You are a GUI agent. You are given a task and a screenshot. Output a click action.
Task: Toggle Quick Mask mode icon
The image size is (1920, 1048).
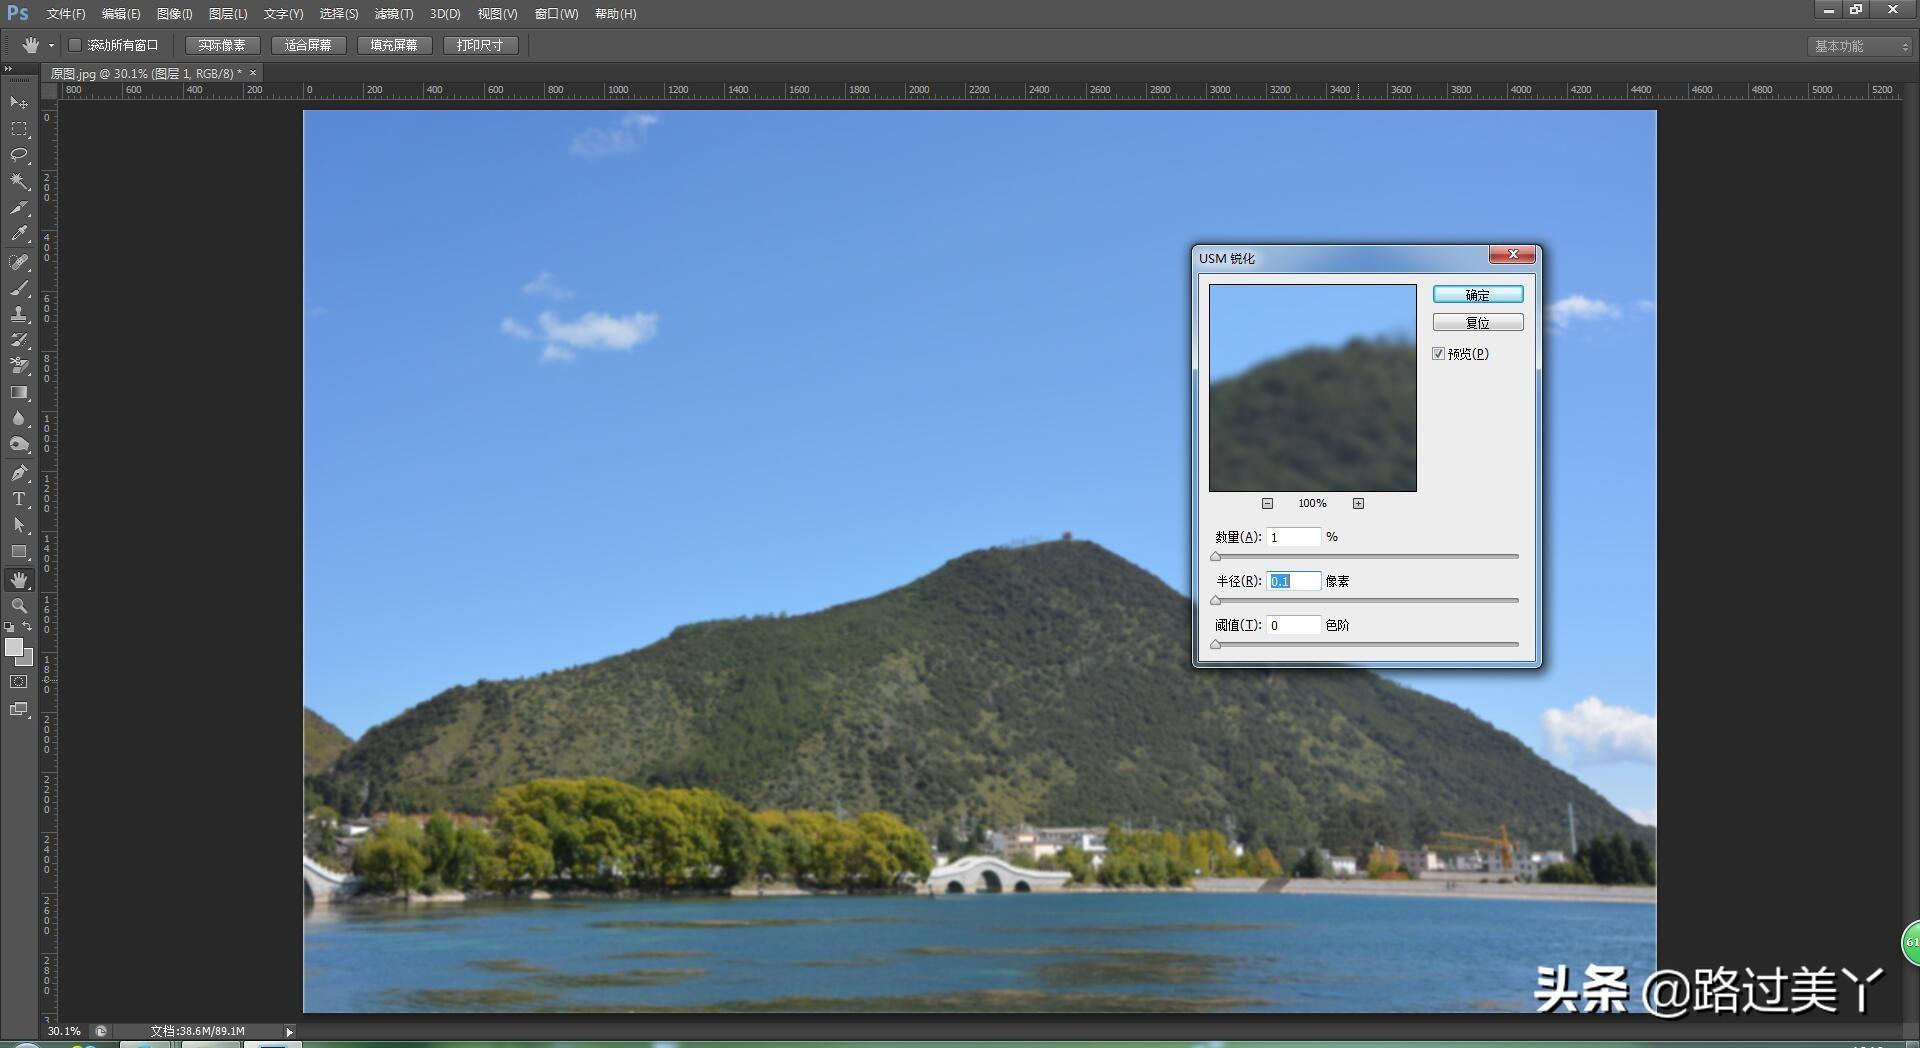point(19,682)
